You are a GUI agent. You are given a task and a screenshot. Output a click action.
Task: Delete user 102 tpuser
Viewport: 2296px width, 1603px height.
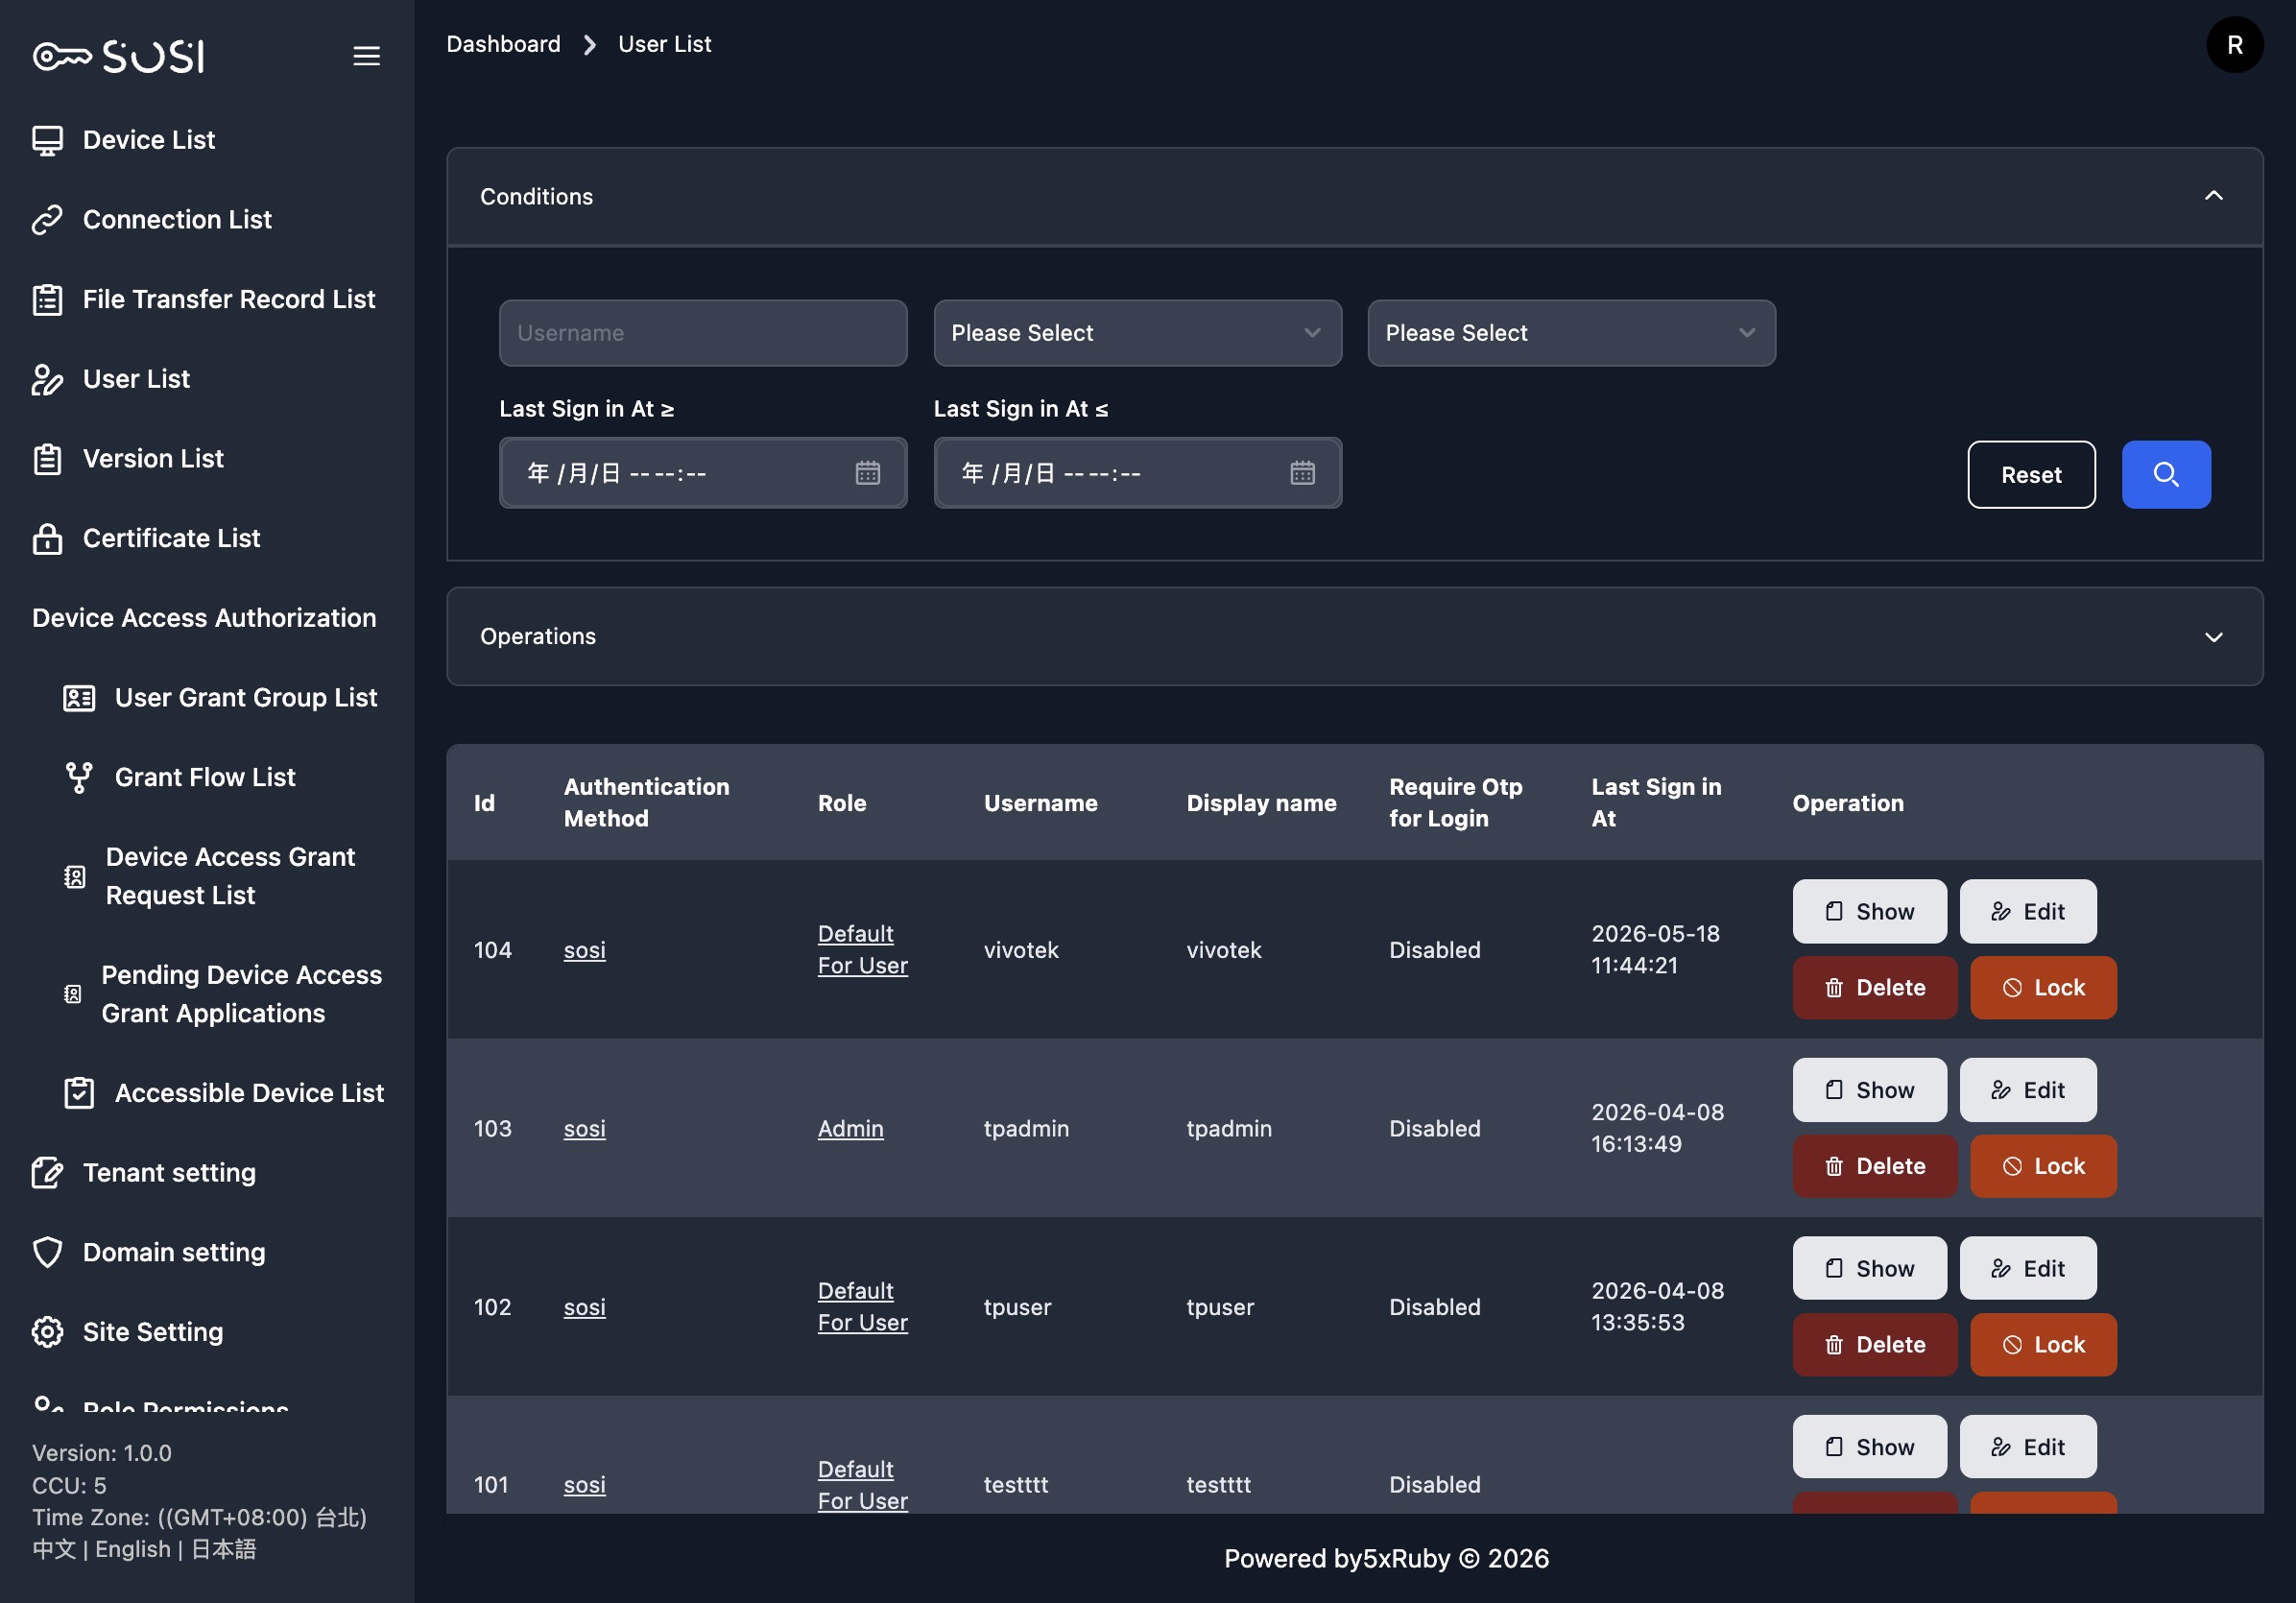(x=1874, y=1345)
